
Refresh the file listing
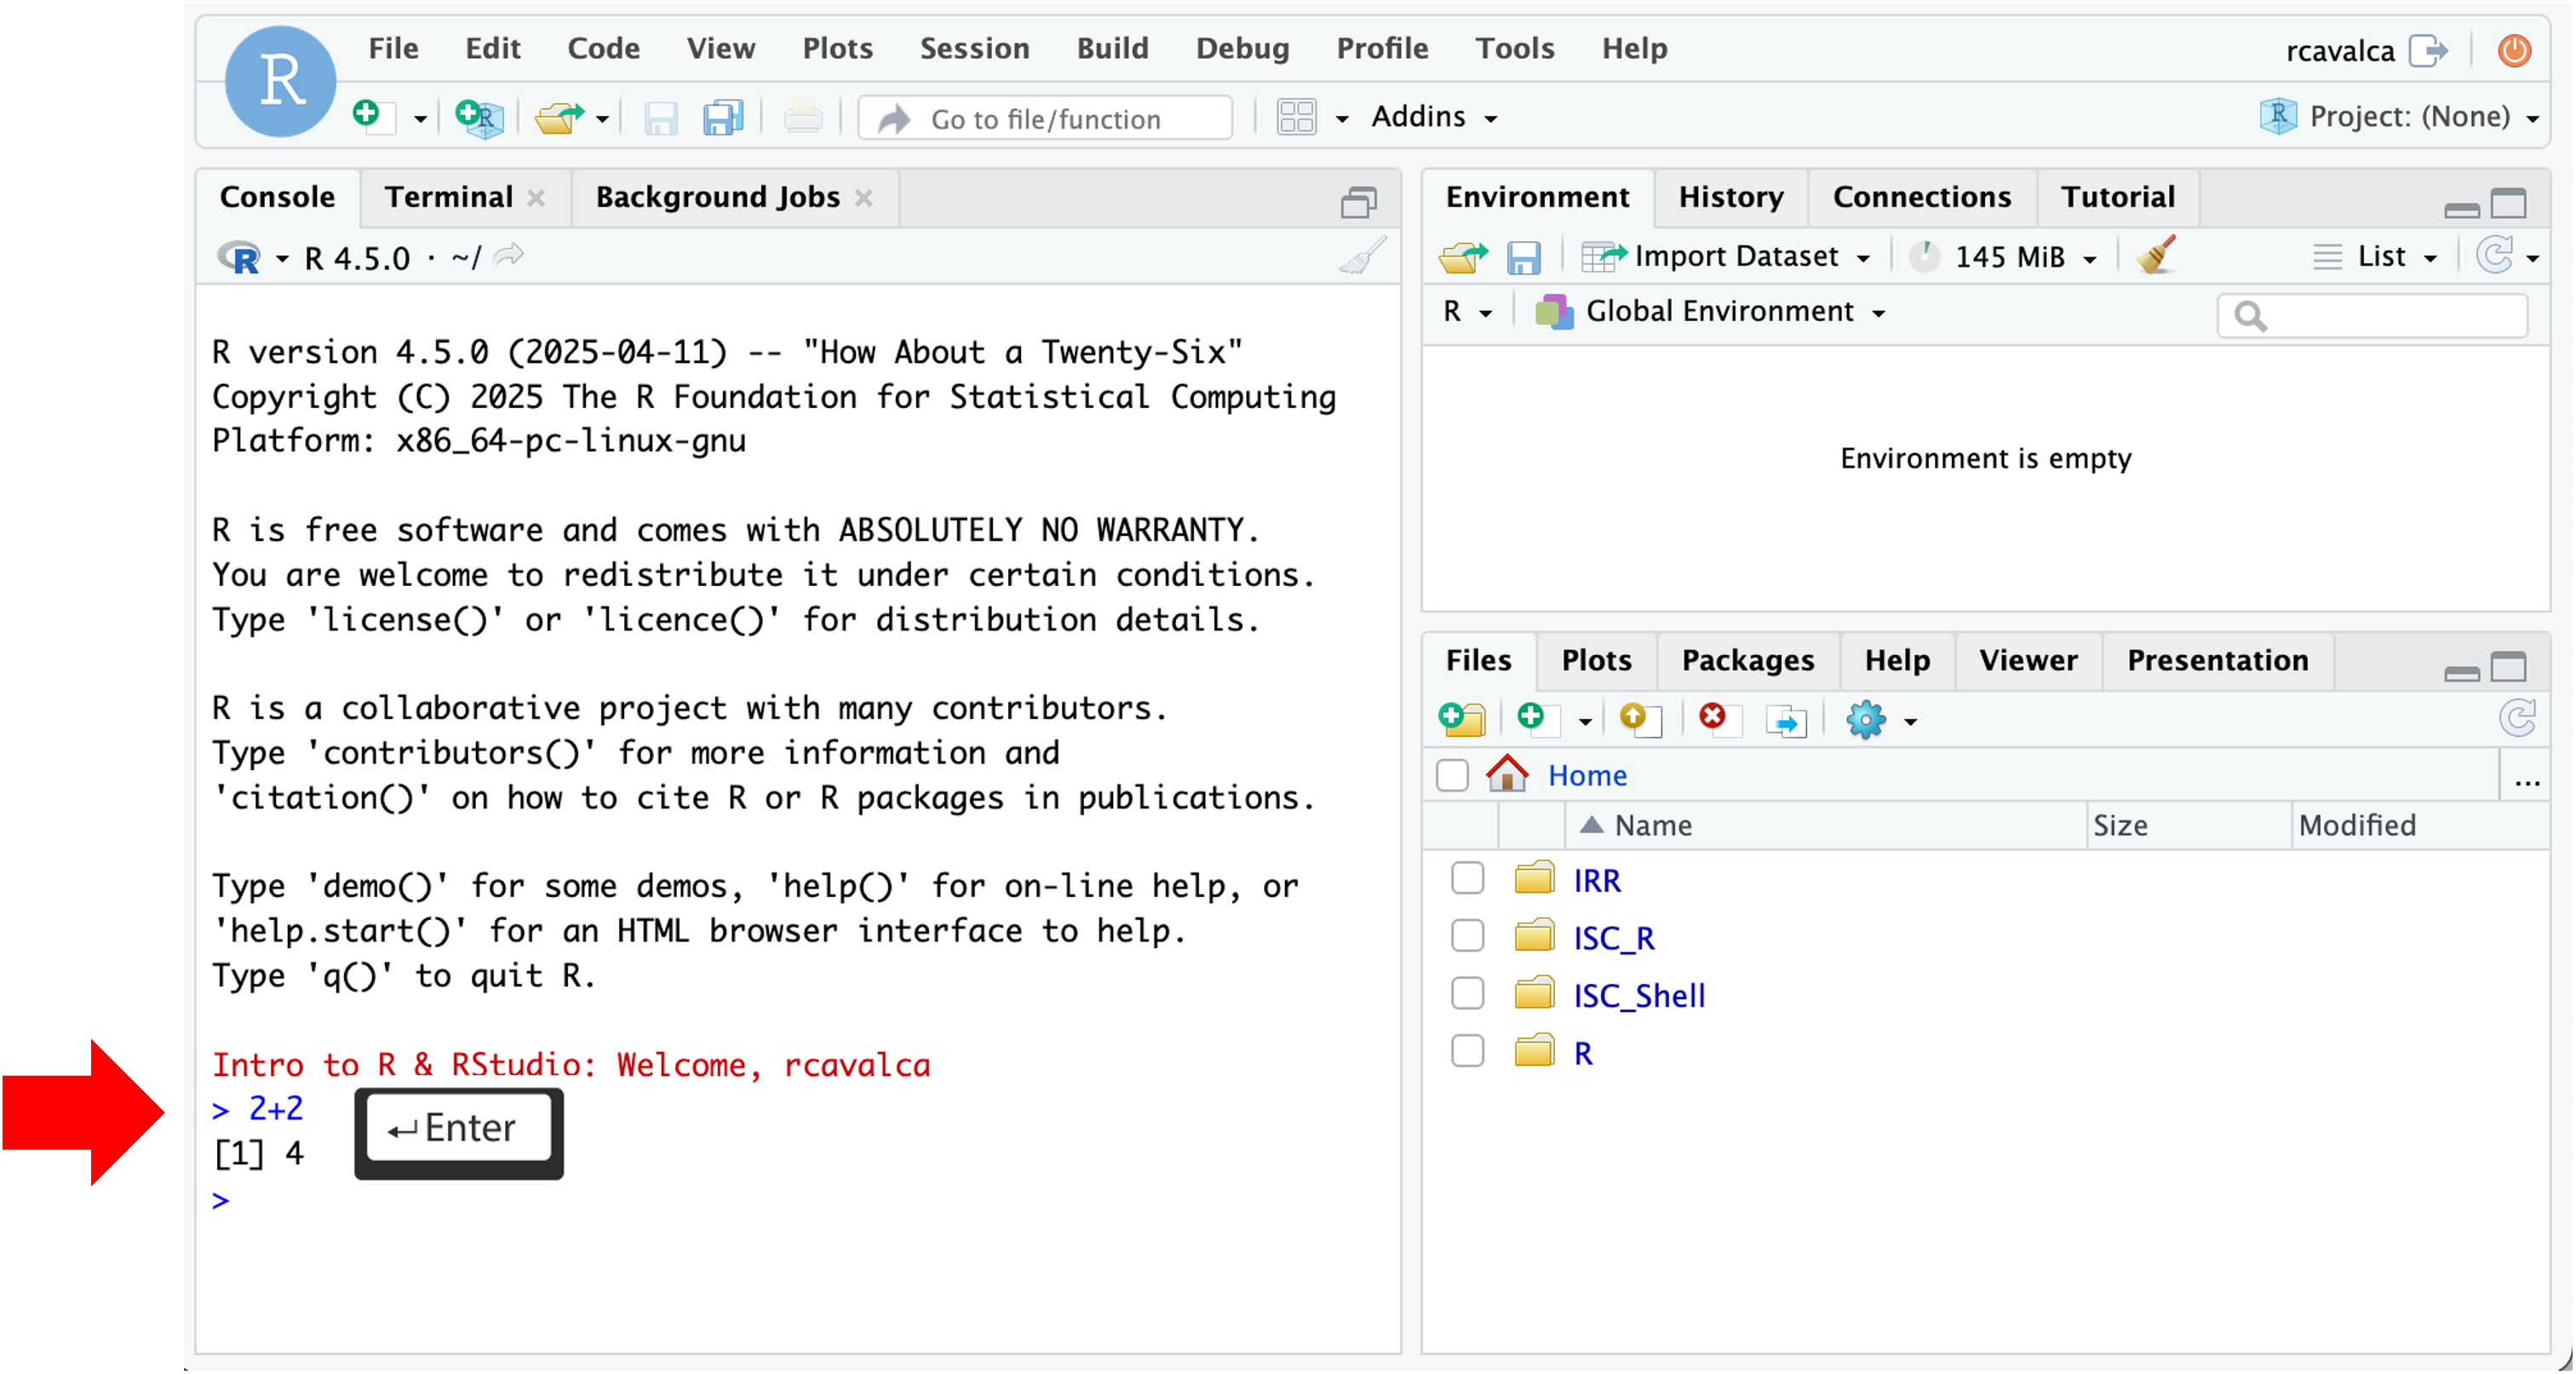(x=2518, y=717)
